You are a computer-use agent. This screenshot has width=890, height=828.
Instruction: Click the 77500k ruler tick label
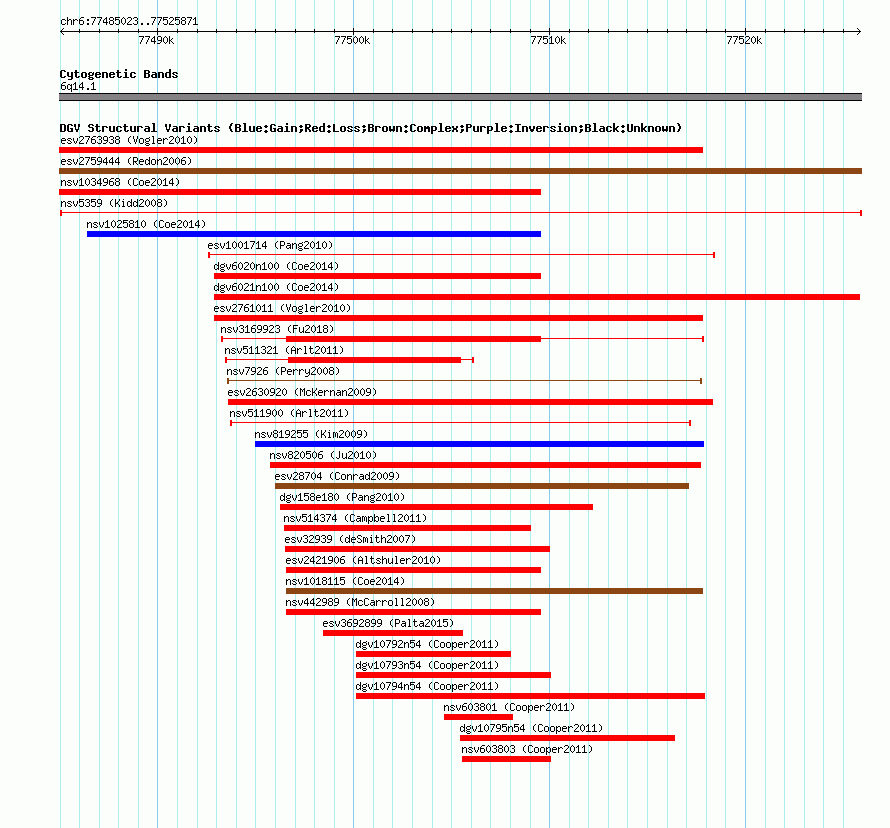point(352,40)
